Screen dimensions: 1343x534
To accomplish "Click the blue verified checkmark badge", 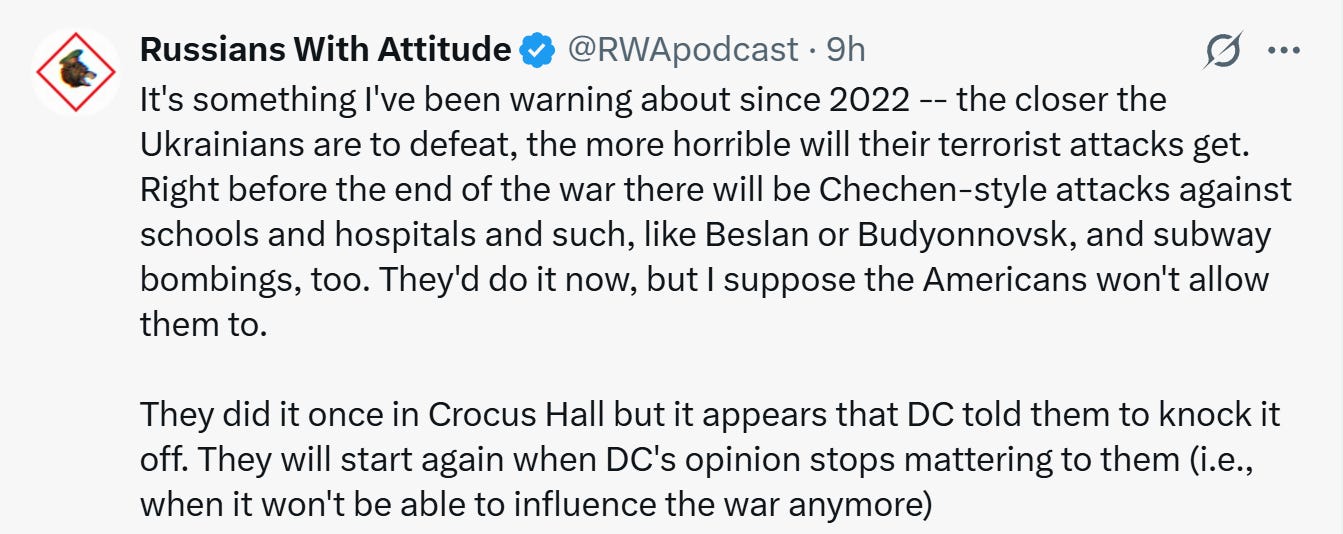I will [x=537, y=48].
